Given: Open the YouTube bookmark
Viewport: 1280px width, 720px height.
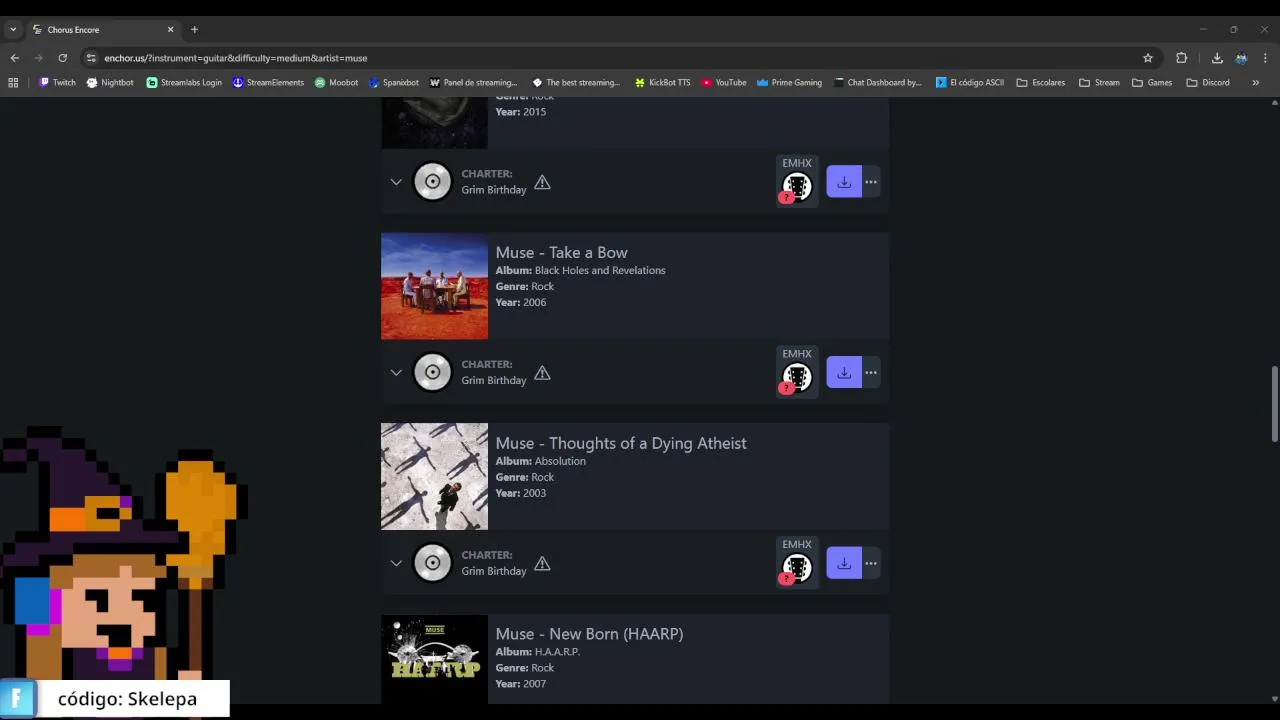Looking at the screenshot, I should tap(724, 83).
